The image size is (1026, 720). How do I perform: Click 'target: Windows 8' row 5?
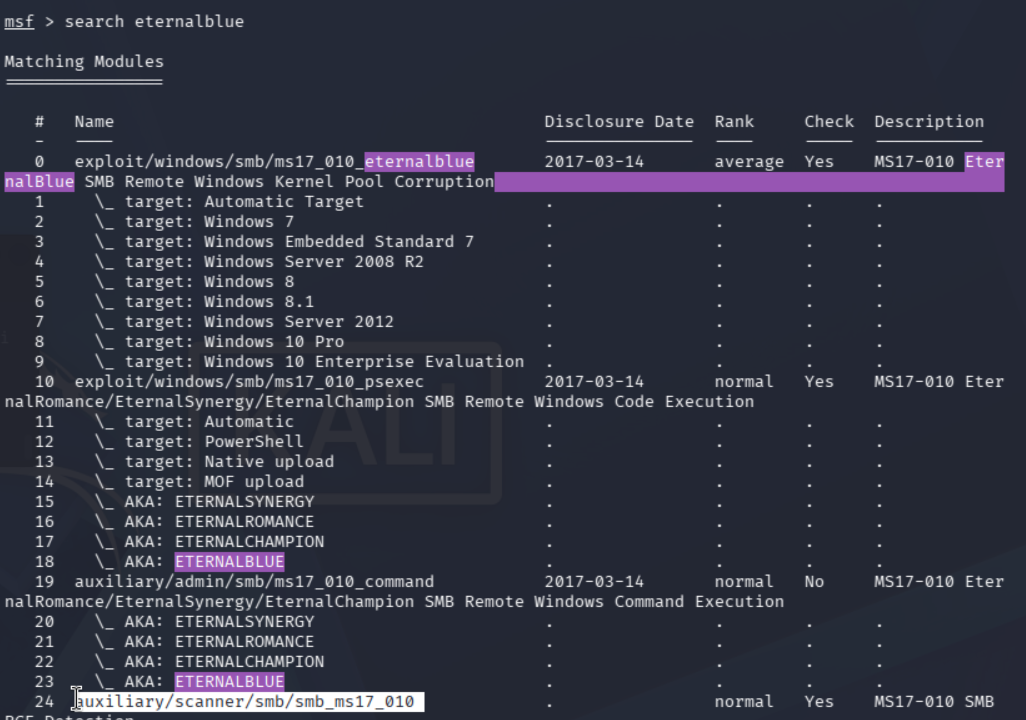point(209,281)
